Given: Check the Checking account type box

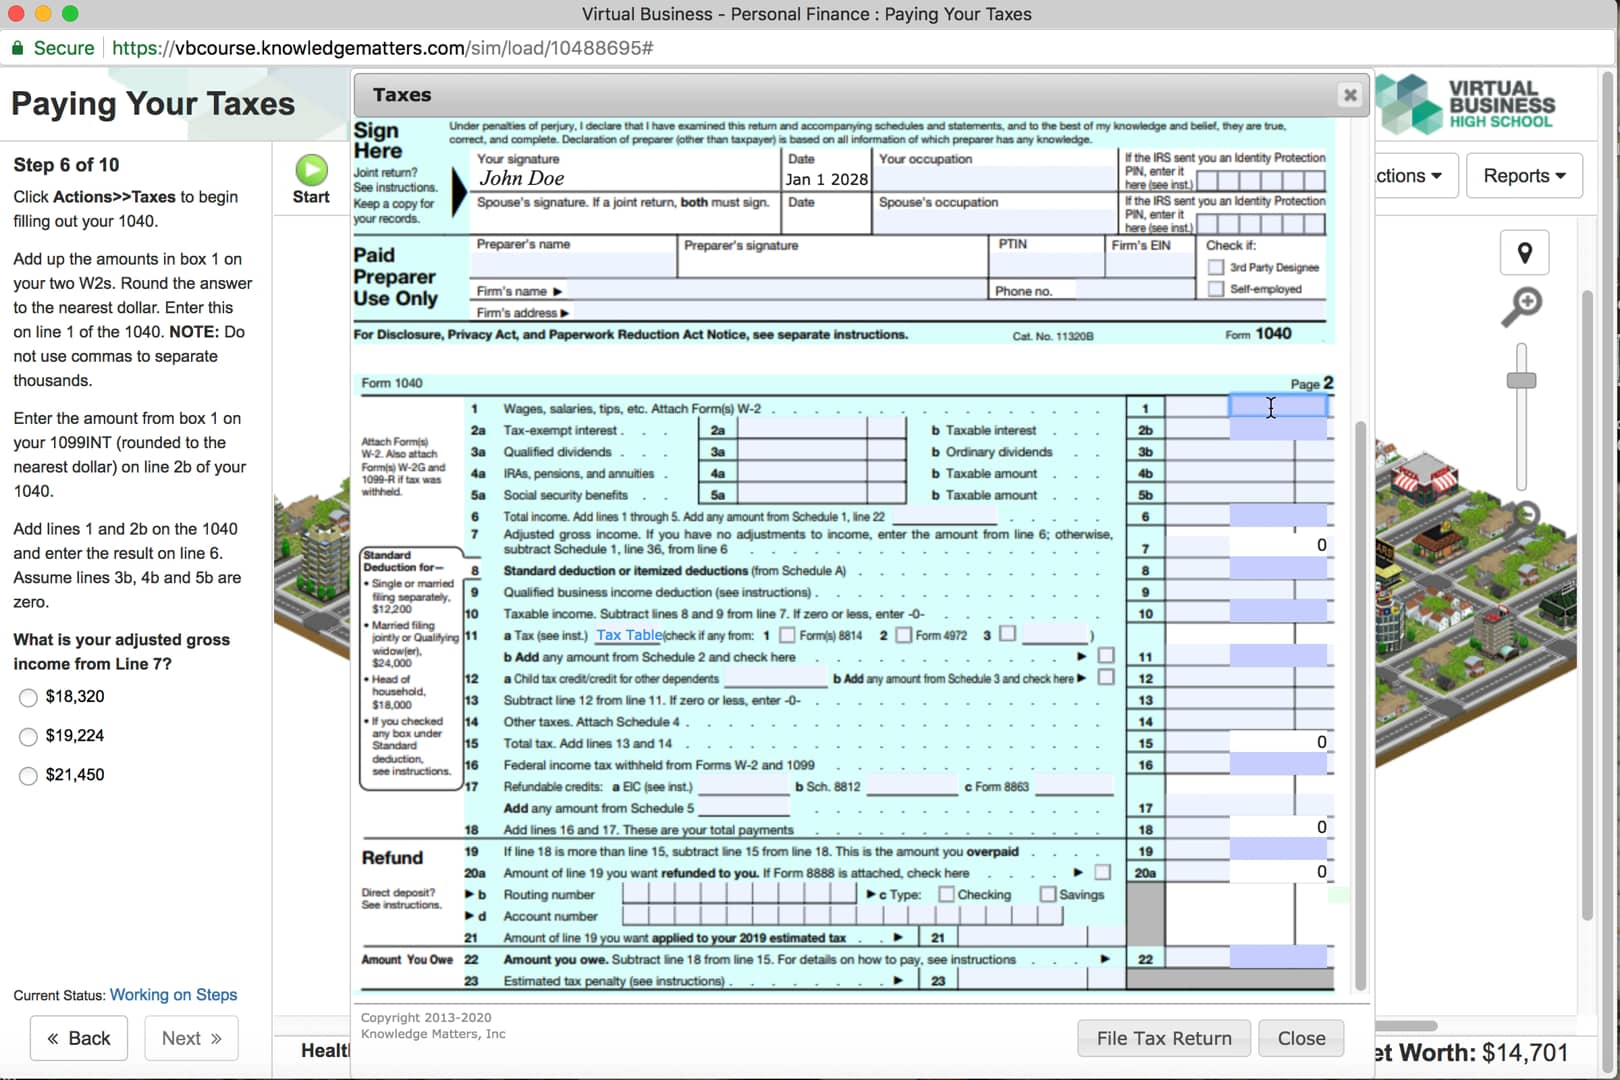Looking at the screenshot, I should (946, 894).
